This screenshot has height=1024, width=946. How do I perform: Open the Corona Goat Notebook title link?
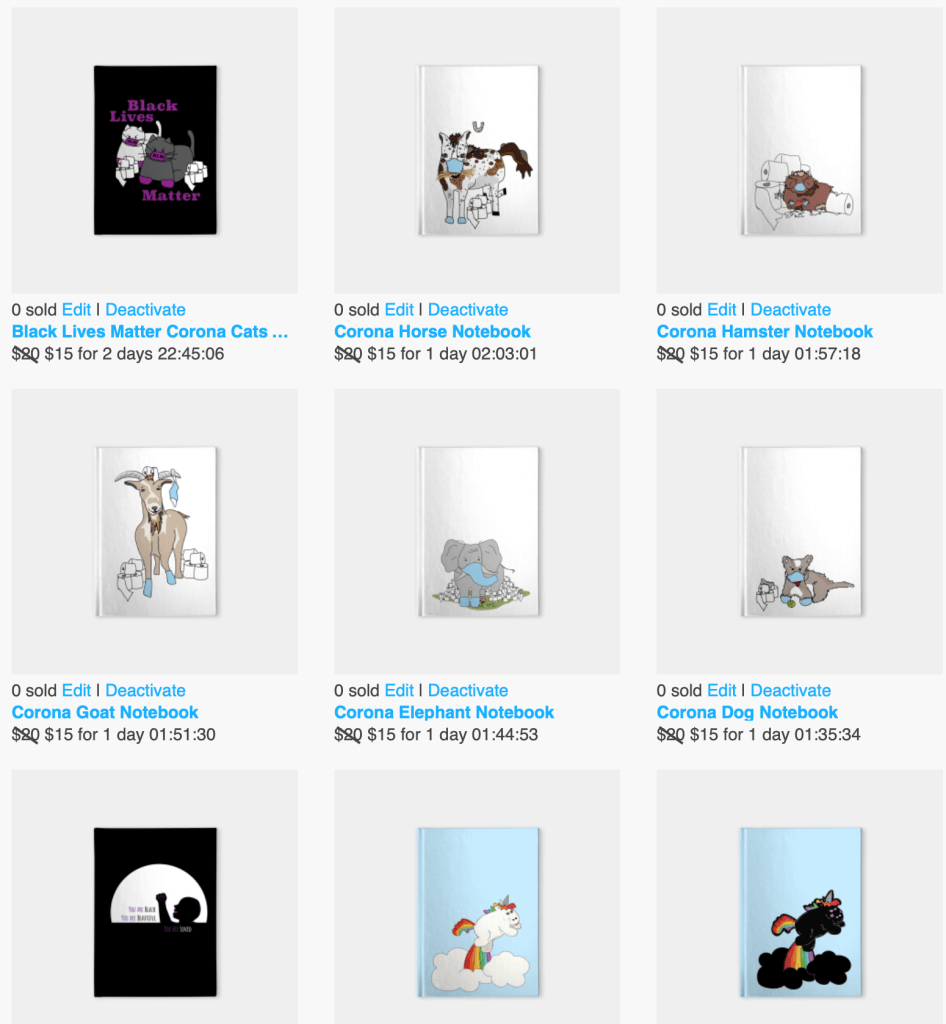tap(105, 712)
